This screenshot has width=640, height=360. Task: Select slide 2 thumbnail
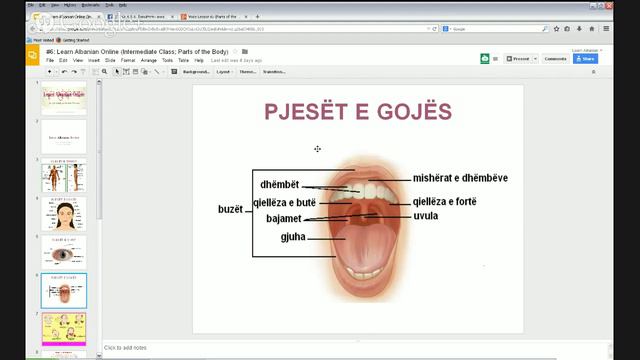coord(64,137)
